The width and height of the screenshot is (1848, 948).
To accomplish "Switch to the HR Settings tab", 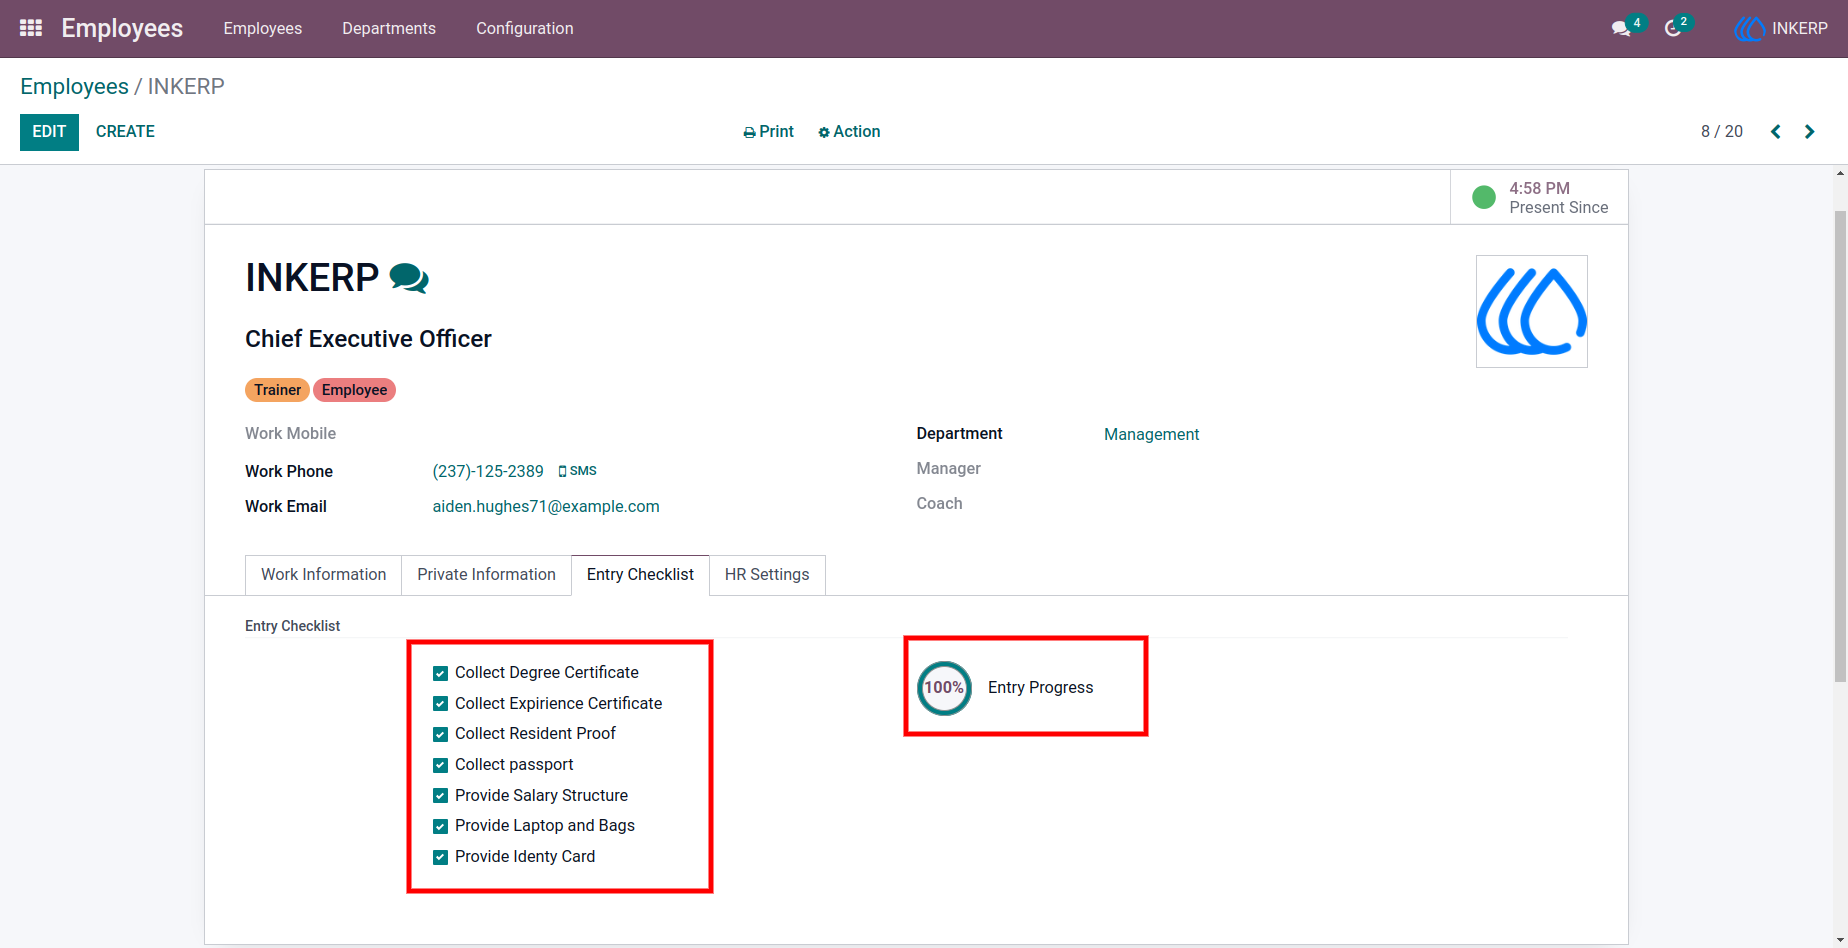I will click(x=767, y=575).
